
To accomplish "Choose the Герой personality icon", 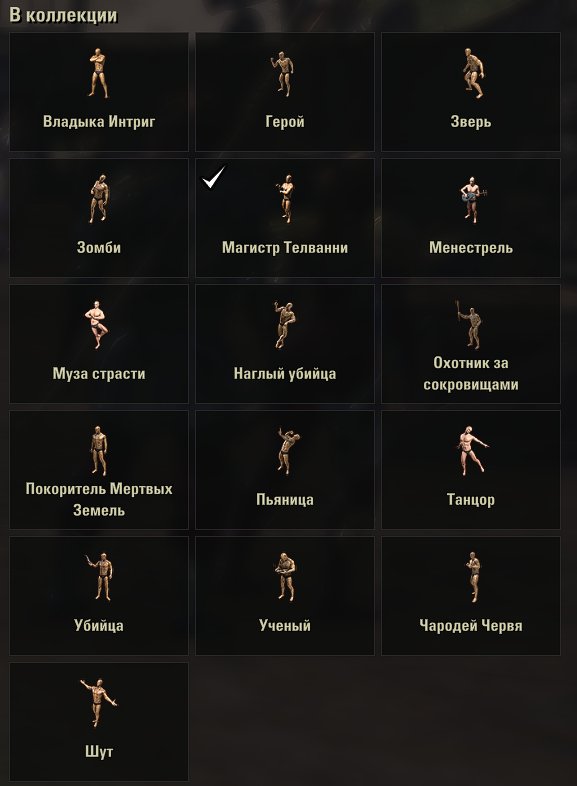I will pyautogui.click(x=285, y=73).
